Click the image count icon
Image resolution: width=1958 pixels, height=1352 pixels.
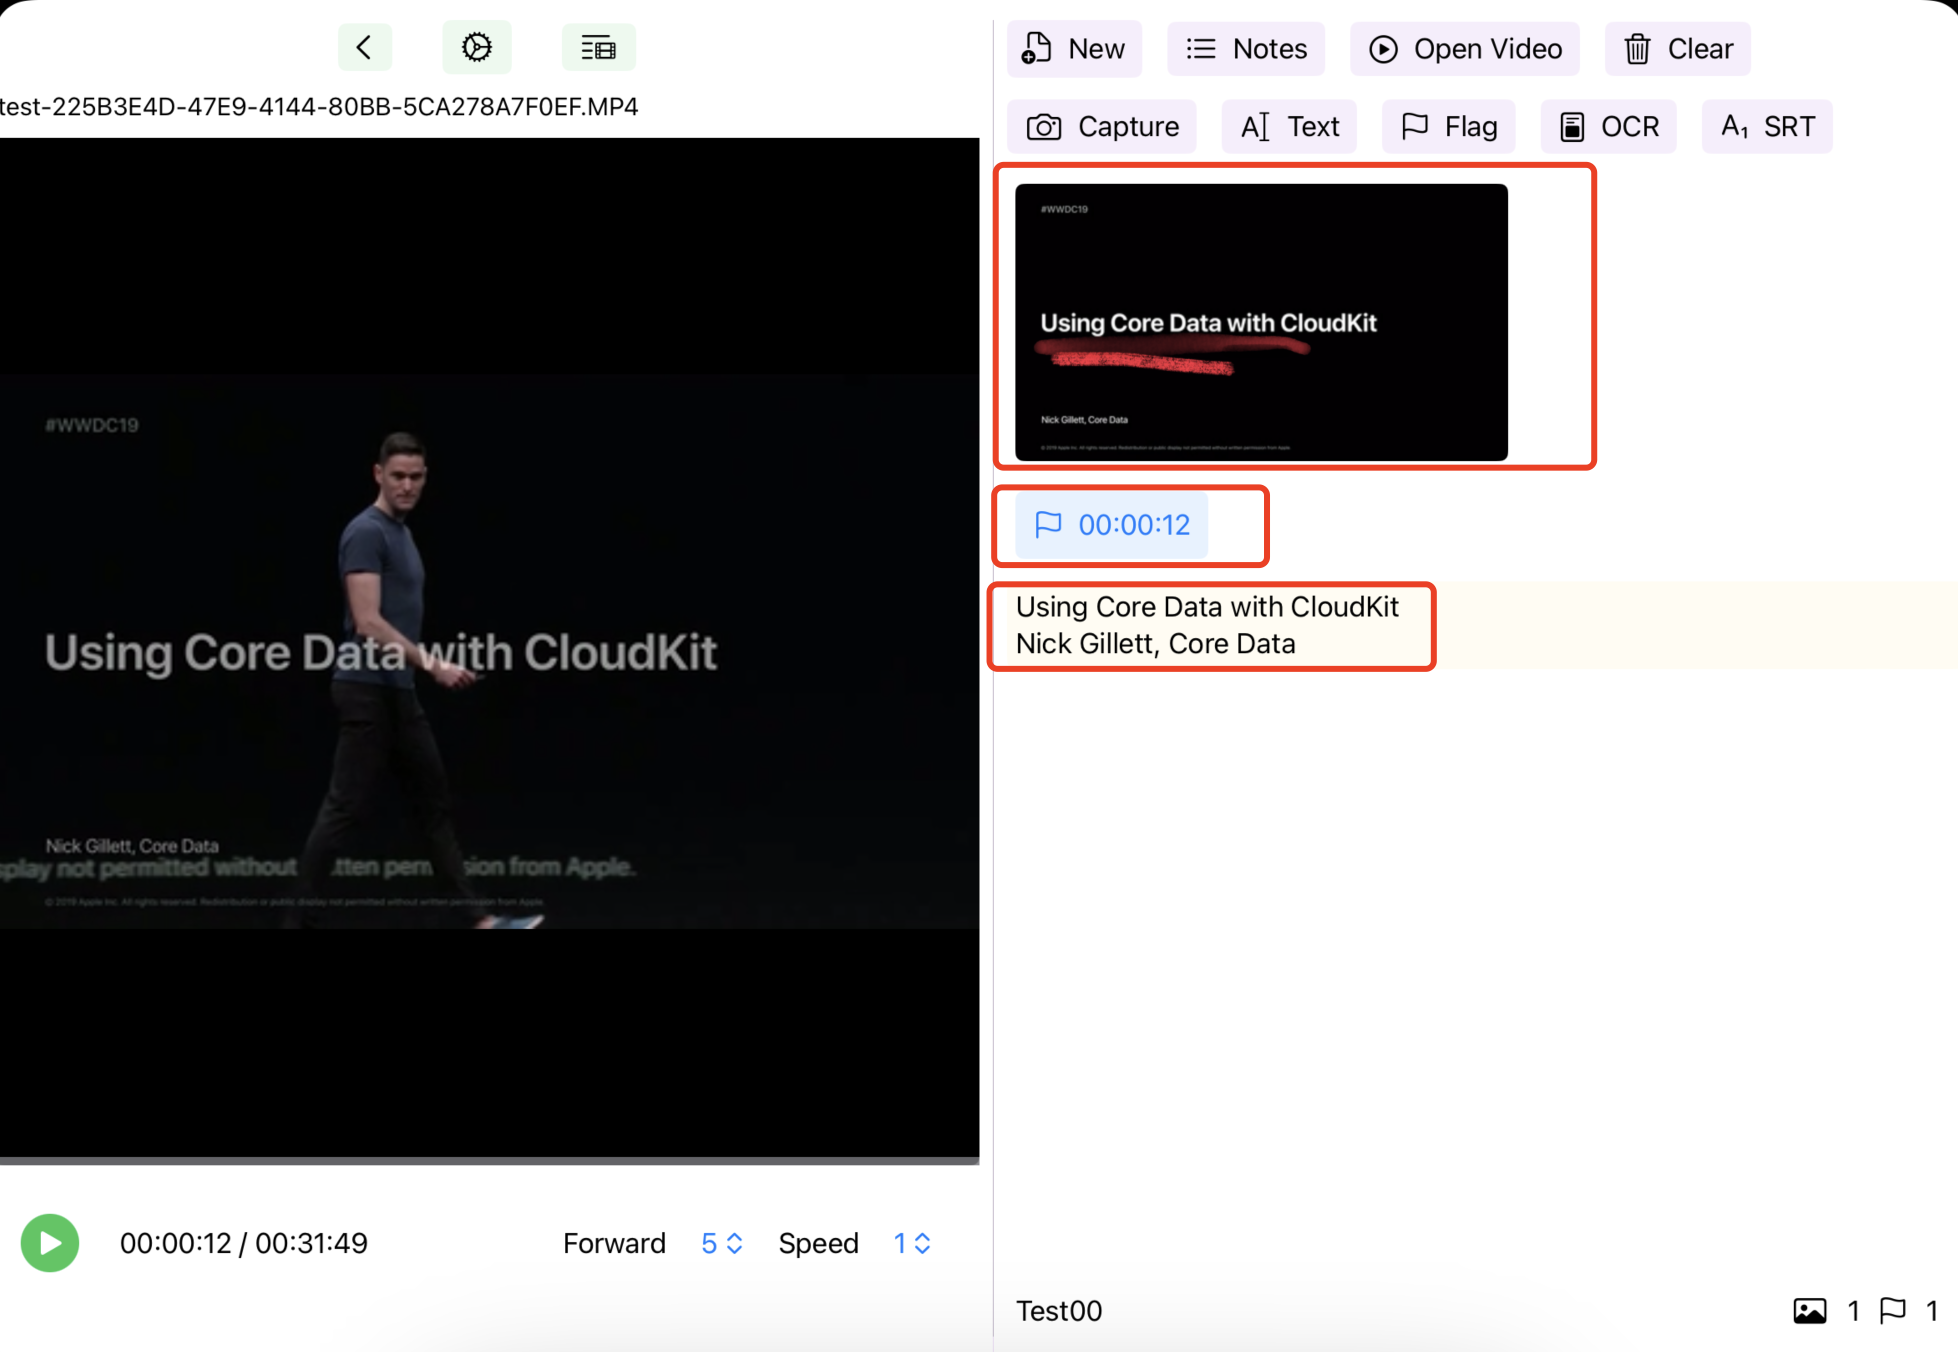point(1810,1311)
